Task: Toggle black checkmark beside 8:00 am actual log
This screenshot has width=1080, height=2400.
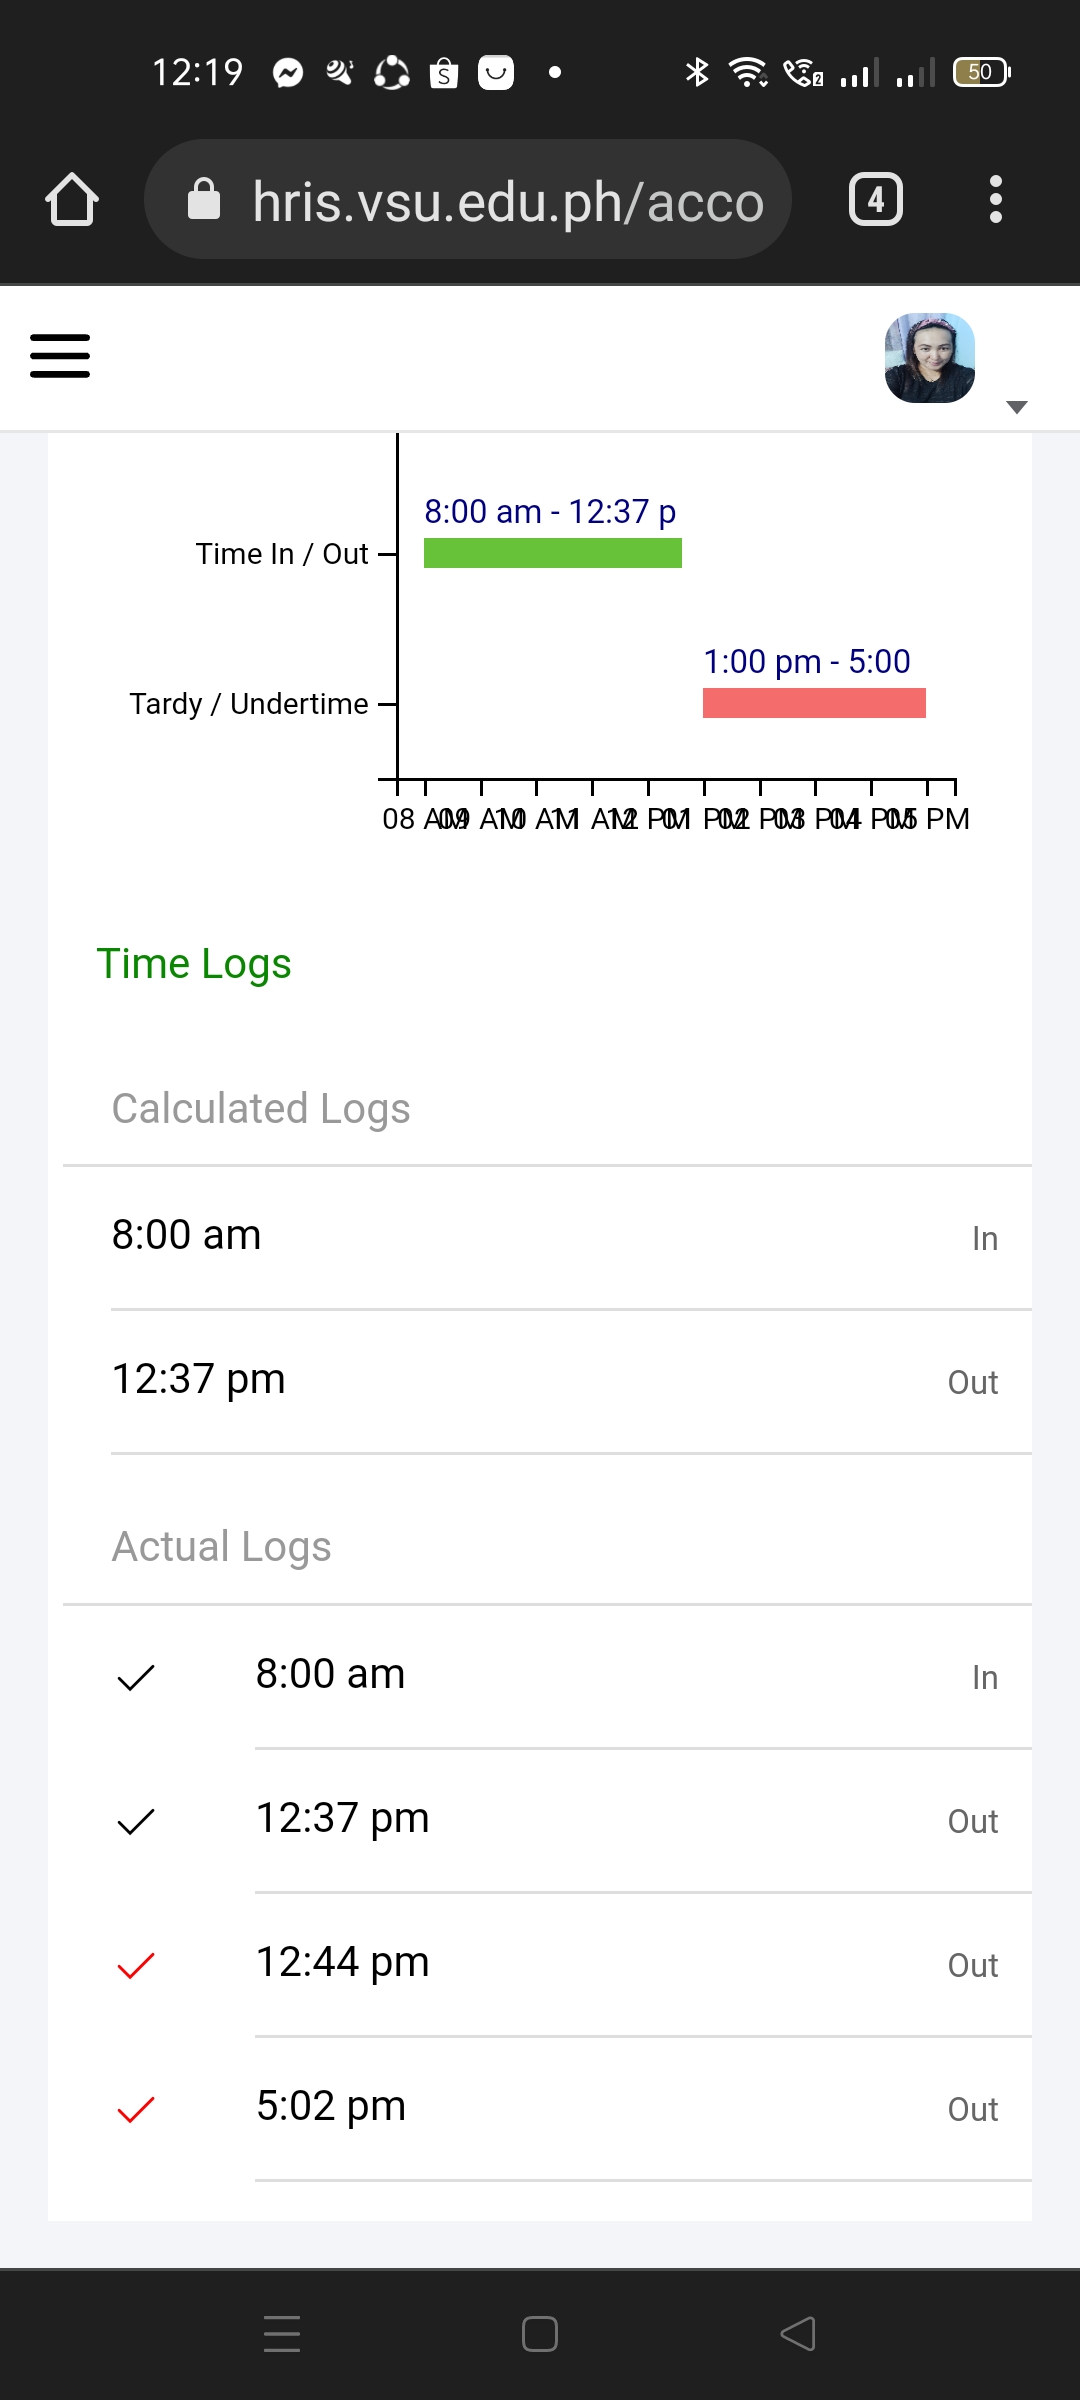Action: 136,1677
